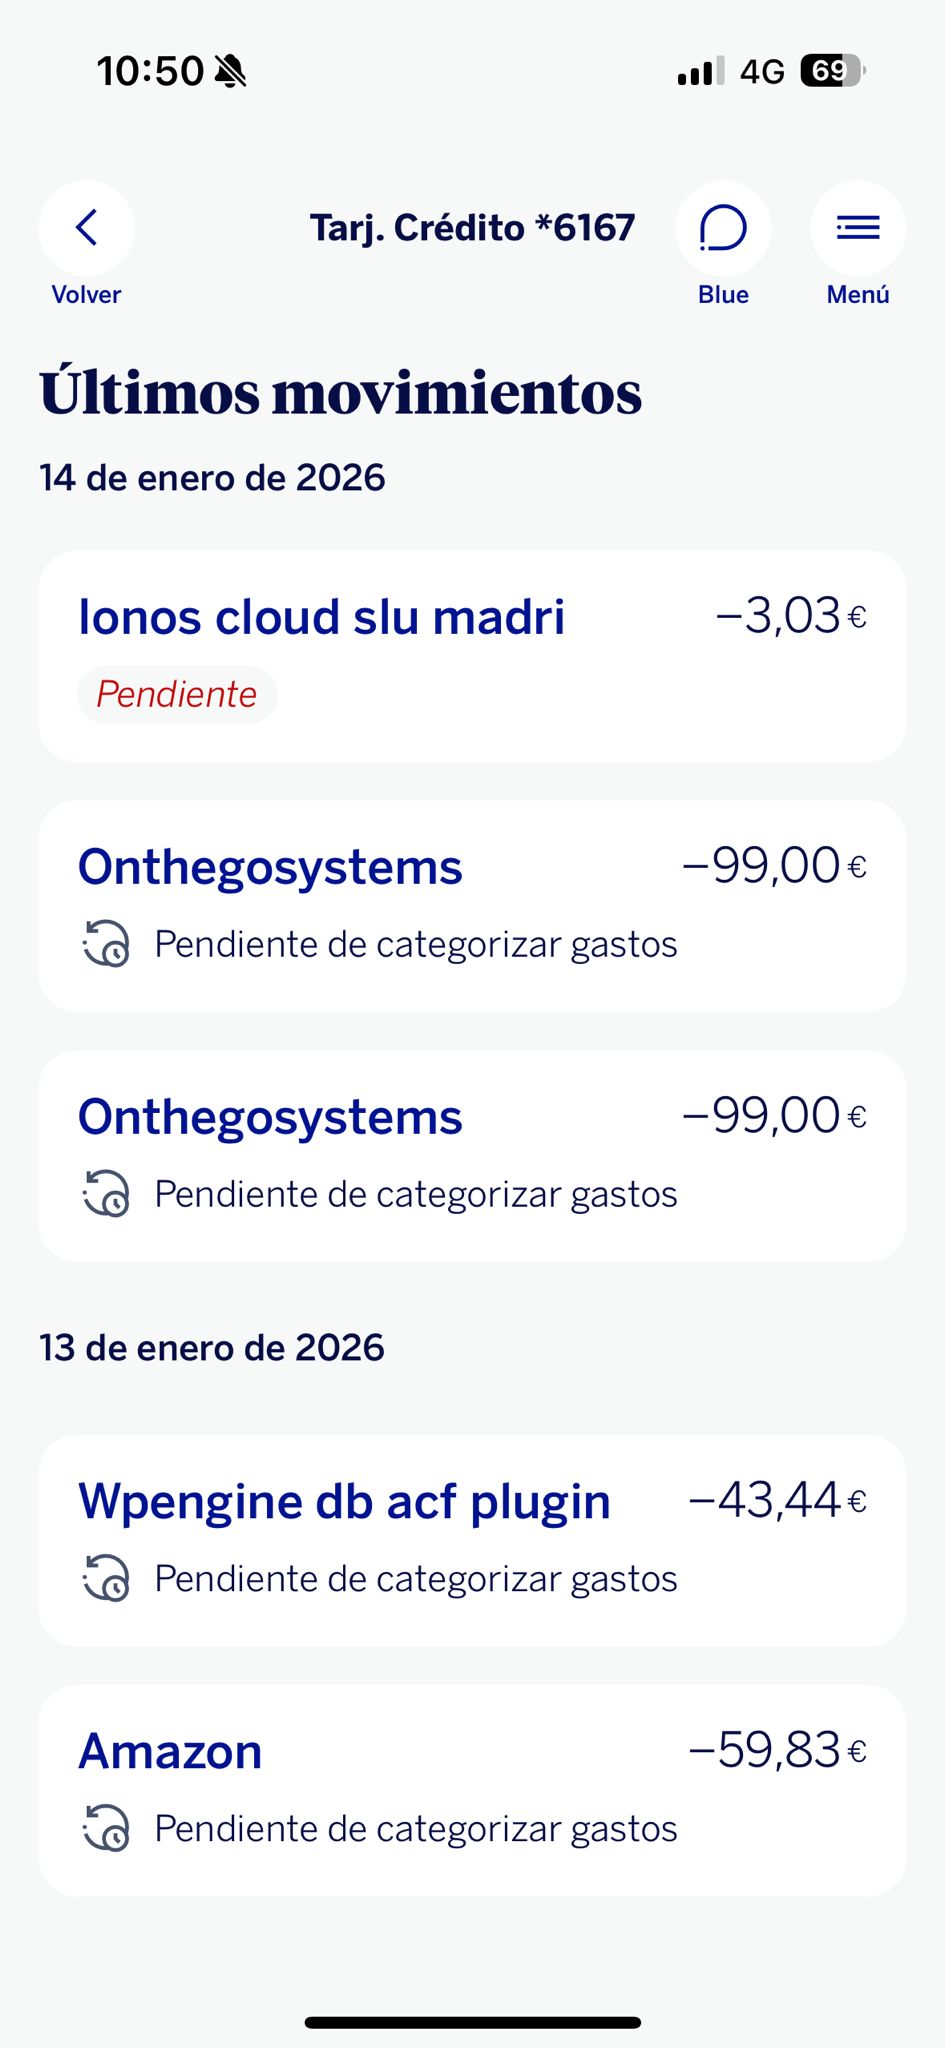
Task: Tap categorize icon on Amazon transaction
Action: coord(106,1828)
